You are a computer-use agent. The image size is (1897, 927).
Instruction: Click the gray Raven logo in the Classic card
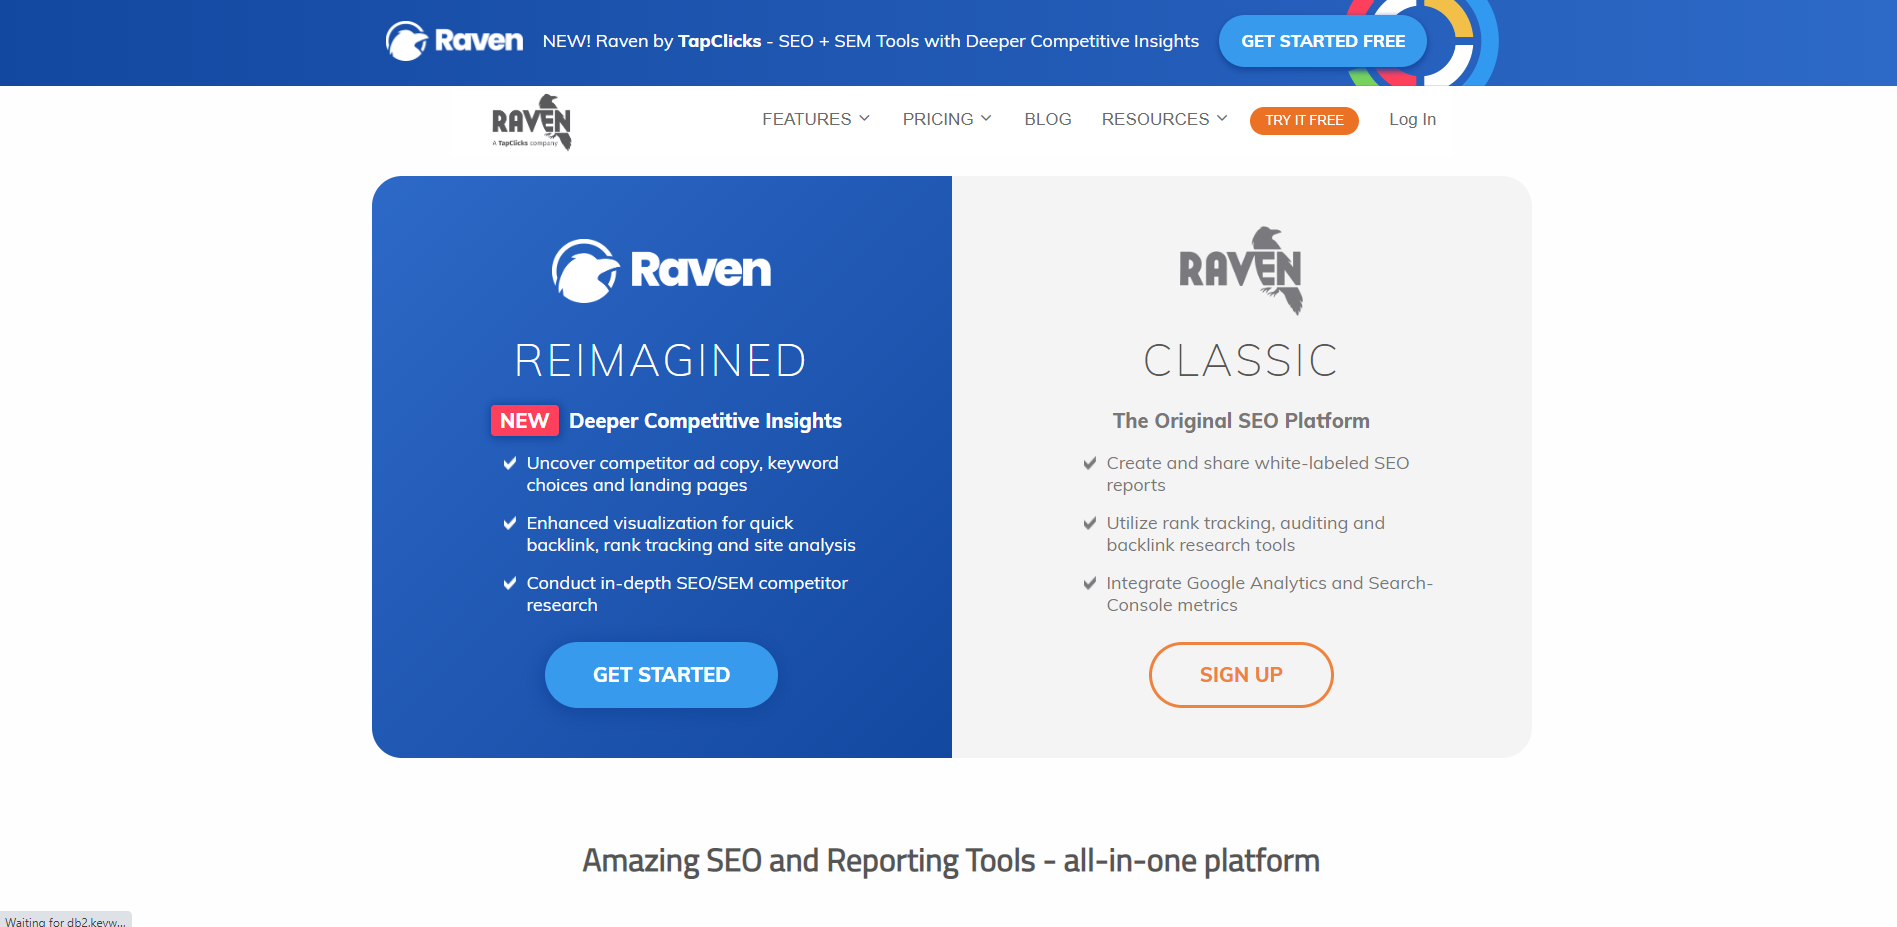point(1241,270)
